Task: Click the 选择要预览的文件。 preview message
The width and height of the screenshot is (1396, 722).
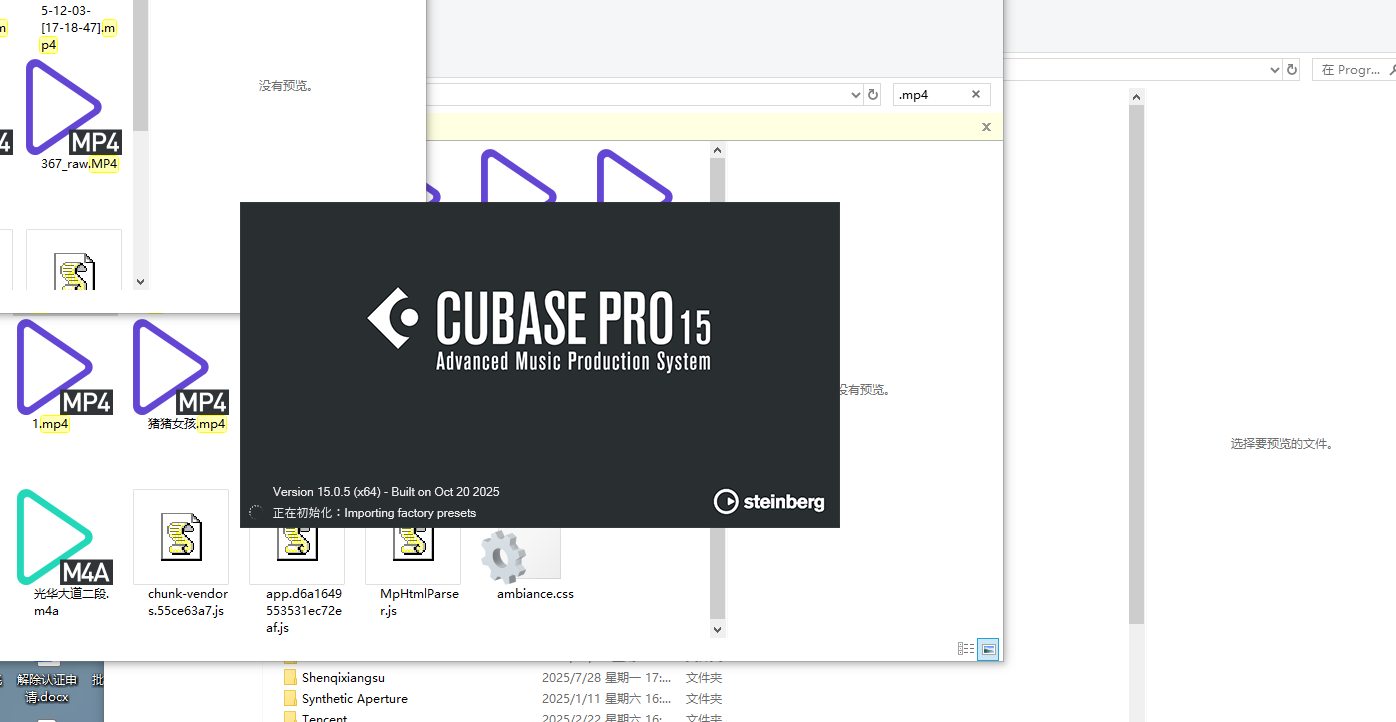Action: tap(1282, 444)
